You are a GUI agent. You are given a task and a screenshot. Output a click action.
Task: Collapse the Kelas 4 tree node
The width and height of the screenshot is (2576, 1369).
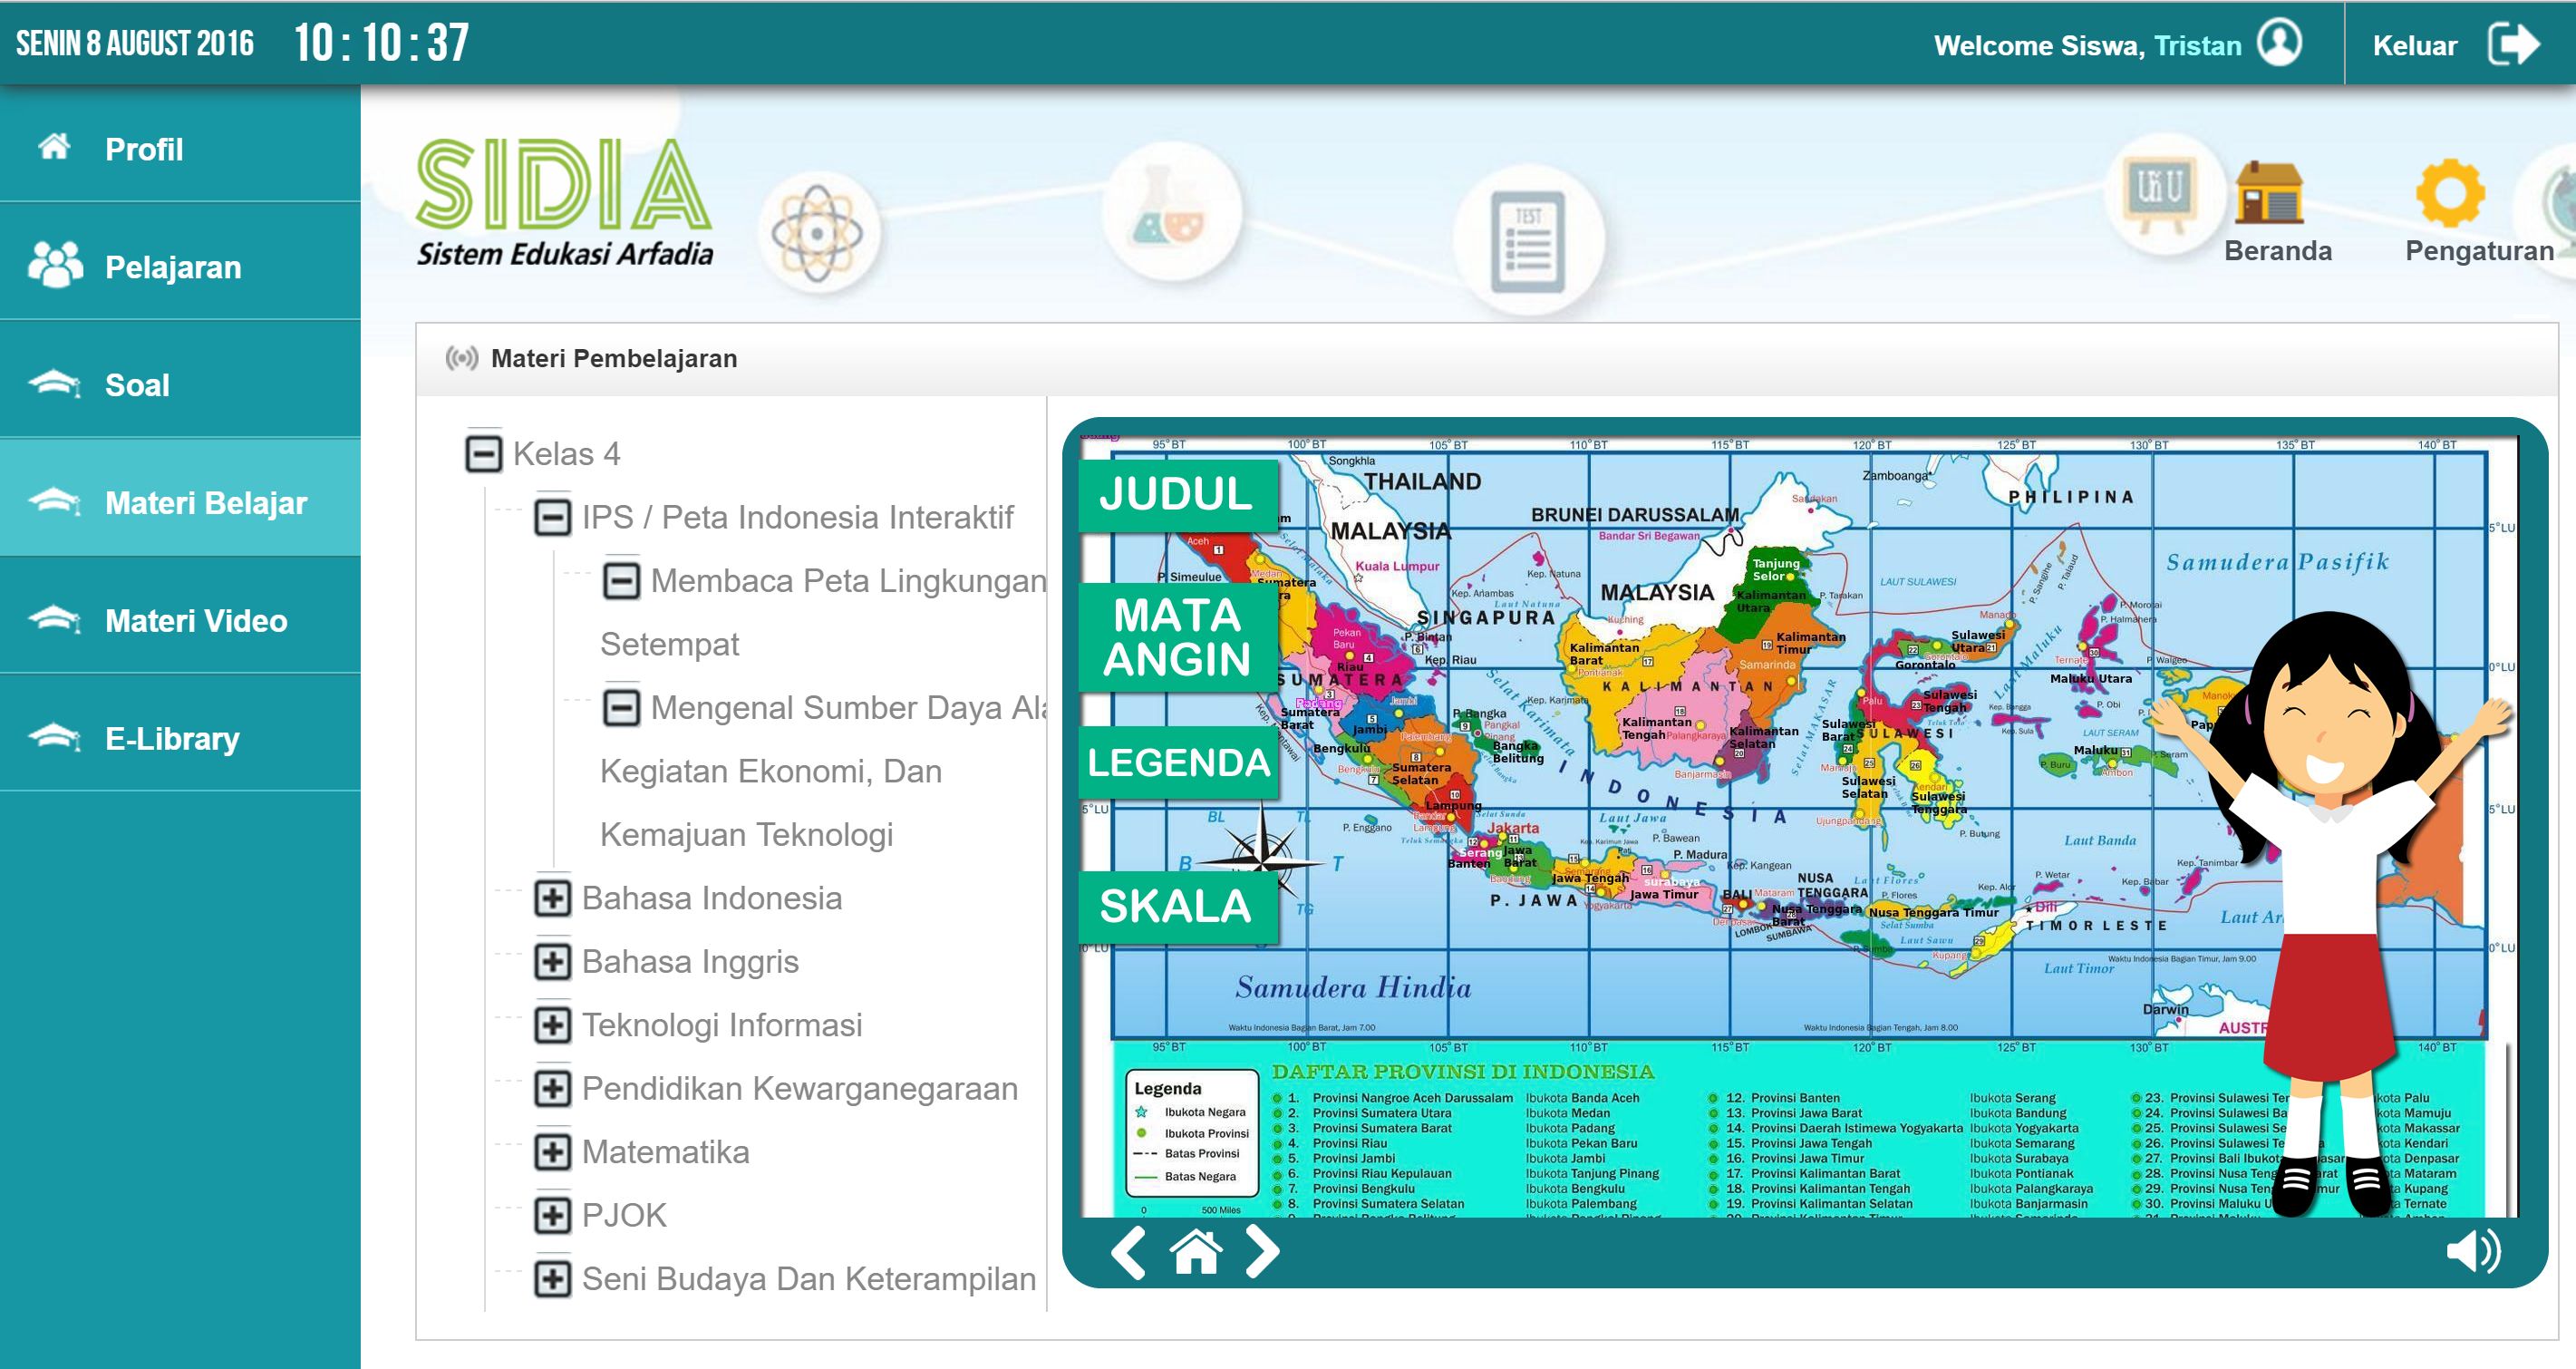click(x=484, y=453)
